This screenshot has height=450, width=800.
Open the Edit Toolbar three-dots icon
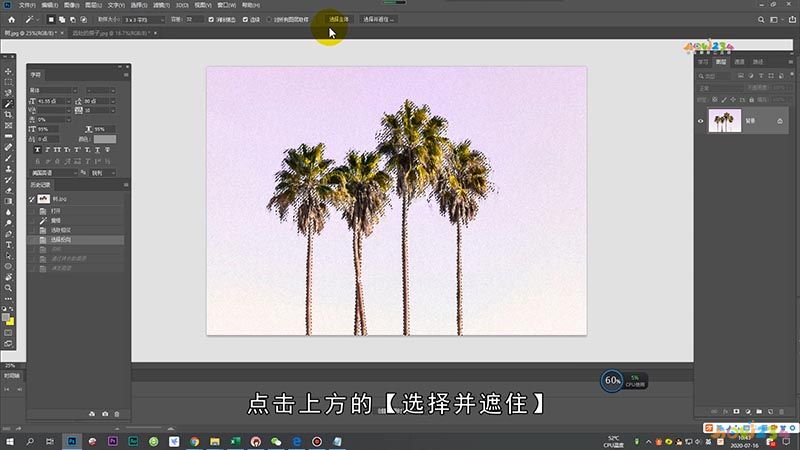click(x=8, y=298)
